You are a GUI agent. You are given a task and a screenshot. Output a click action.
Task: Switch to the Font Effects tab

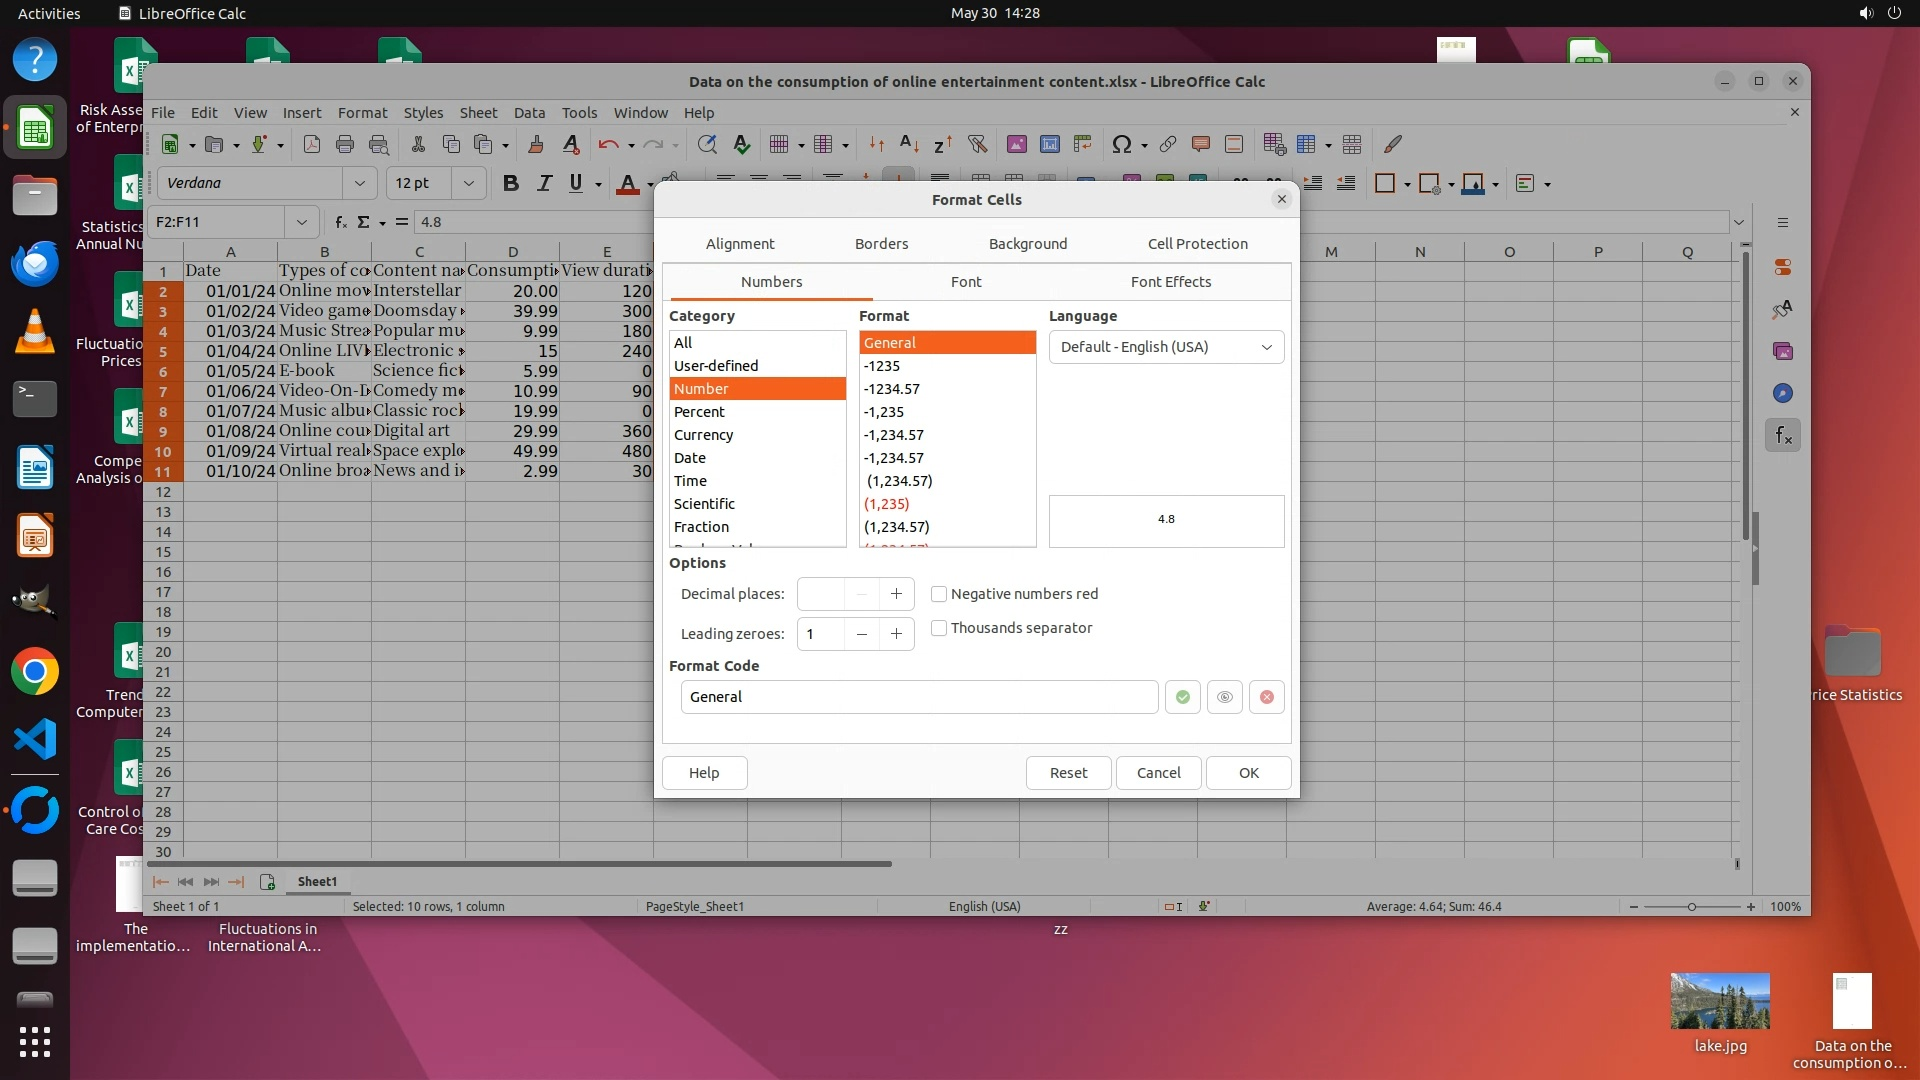[x=1170, y=282]
